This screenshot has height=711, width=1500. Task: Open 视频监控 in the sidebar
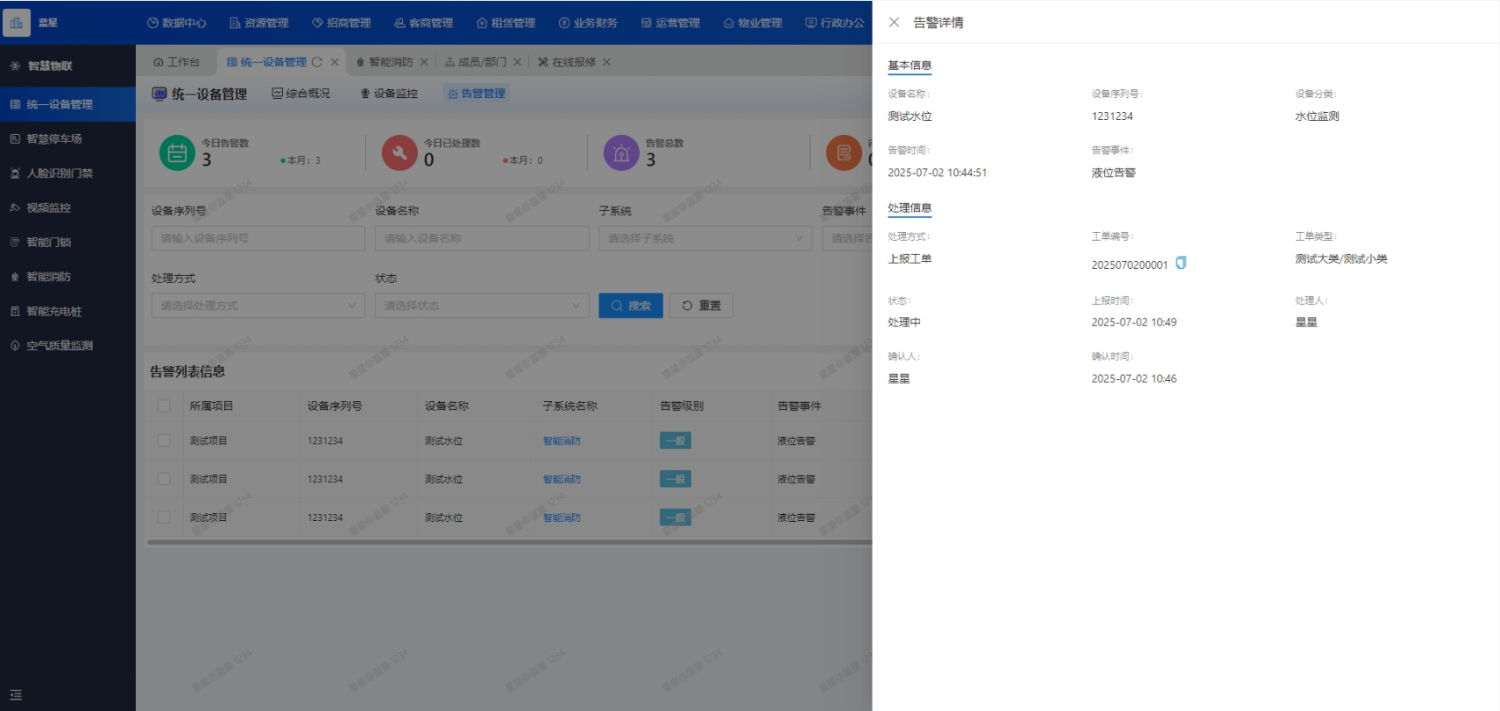[67, 208]
